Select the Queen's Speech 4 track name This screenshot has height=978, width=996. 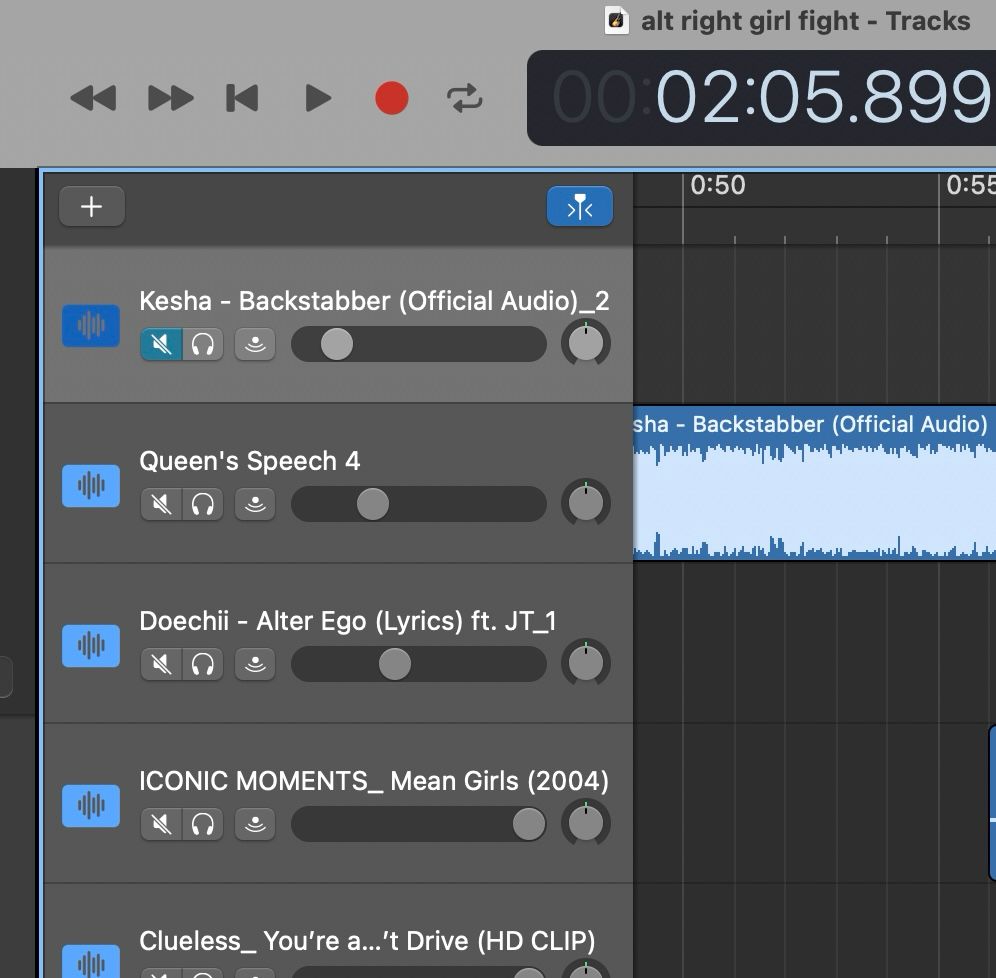pos(250,461)
